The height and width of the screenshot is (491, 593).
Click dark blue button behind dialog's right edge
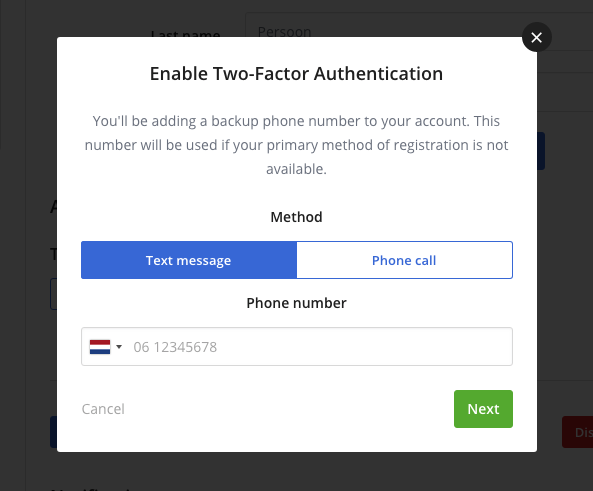(x=541, y=151)
